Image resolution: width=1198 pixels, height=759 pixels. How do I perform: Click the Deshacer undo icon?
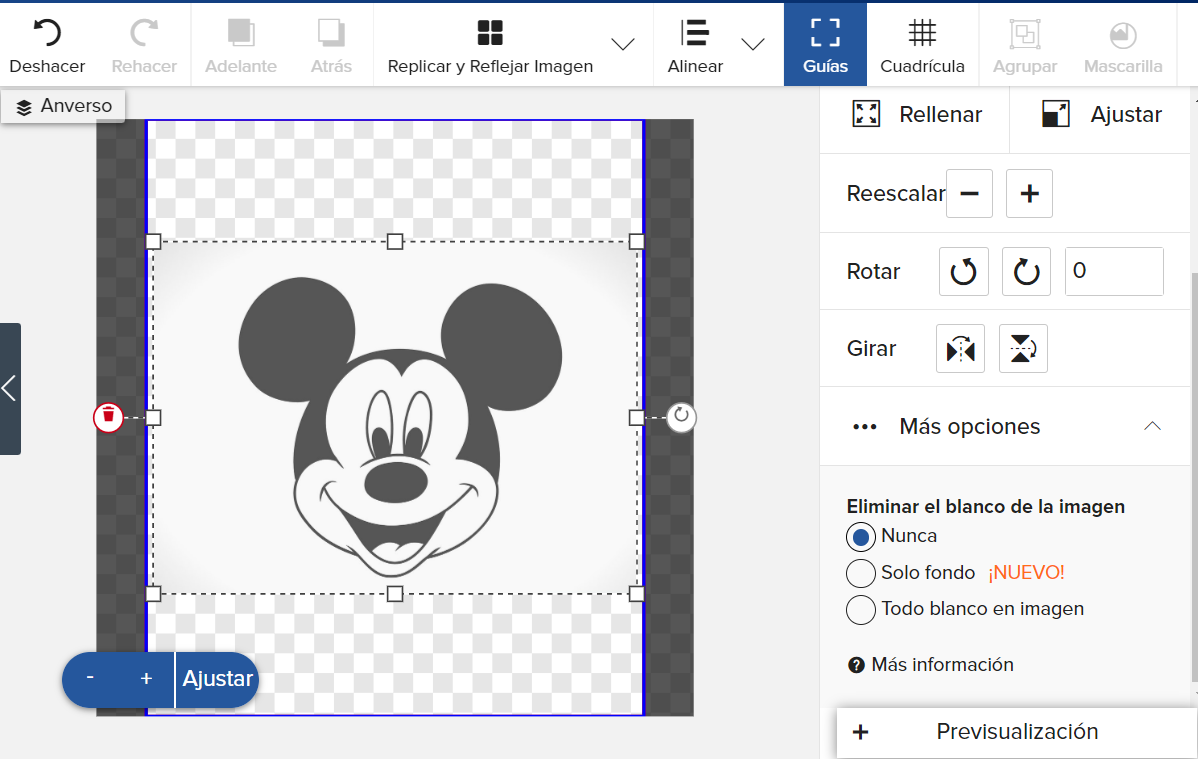47,34
